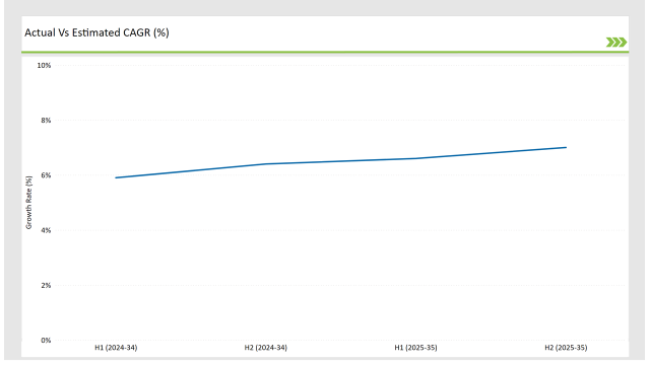Click the green triple-chevron arrow icon

coord(616,42)
